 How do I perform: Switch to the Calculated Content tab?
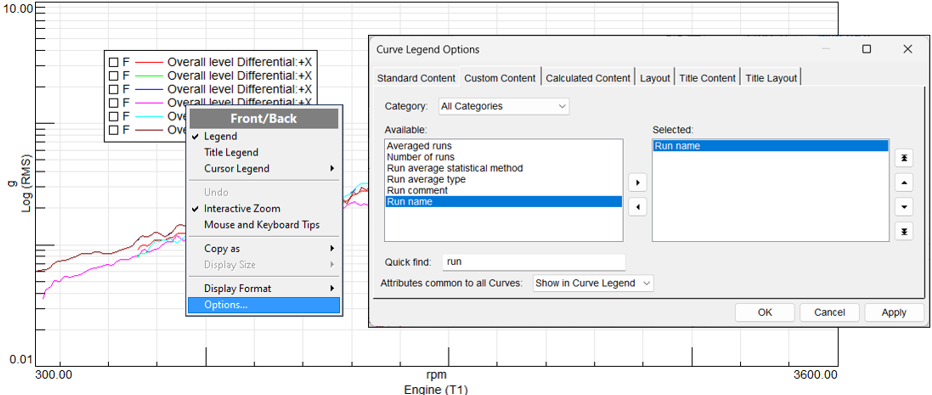click(x=588, y=78)
